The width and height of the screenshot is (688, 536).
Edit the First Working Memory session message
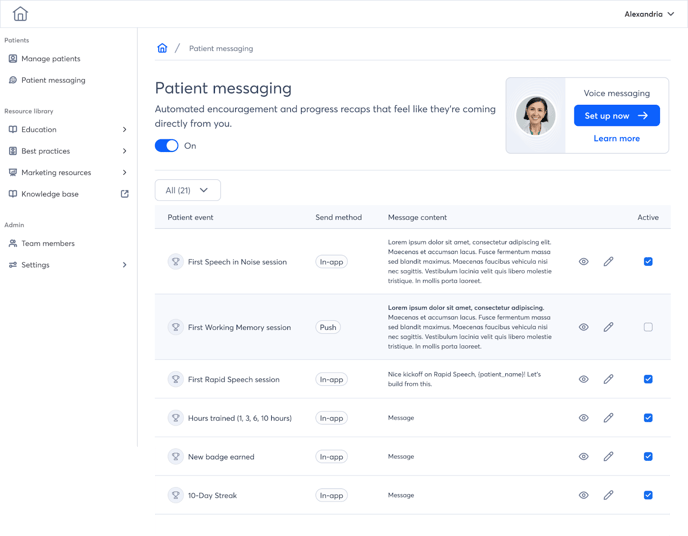point(608,327)
